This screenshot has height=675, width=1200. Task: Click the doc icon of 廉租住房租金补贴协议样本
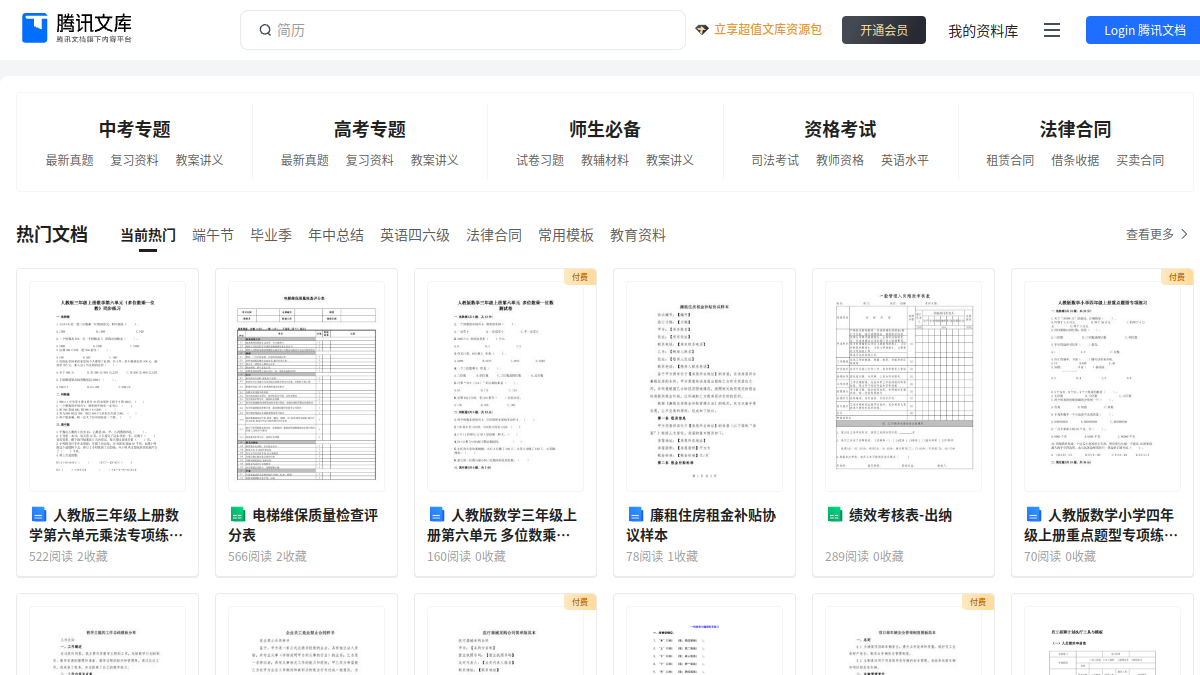(x=636, y=515)
